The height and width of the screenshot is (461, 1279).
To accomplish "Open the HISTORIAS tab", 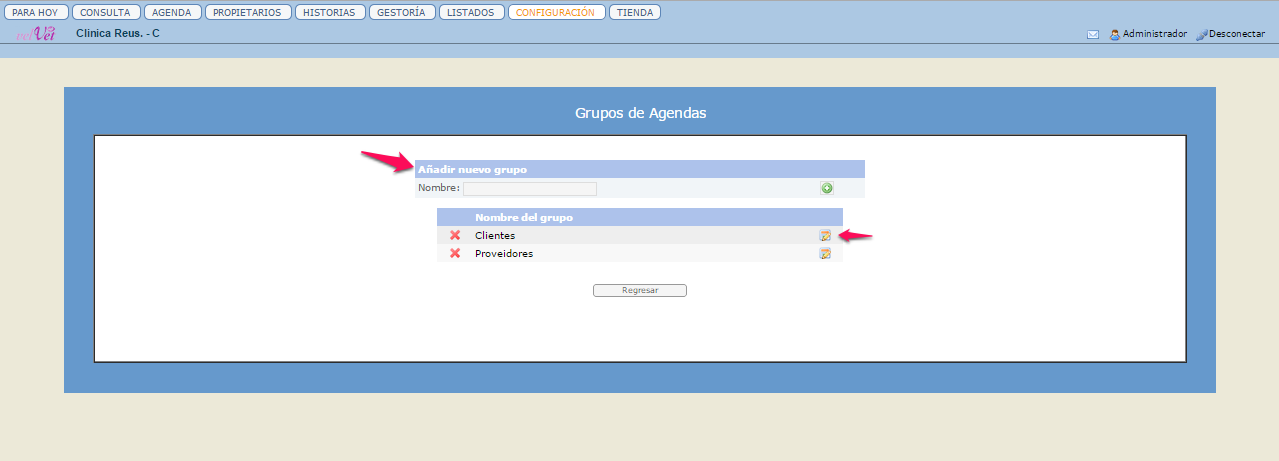I will tap(330, 13).
